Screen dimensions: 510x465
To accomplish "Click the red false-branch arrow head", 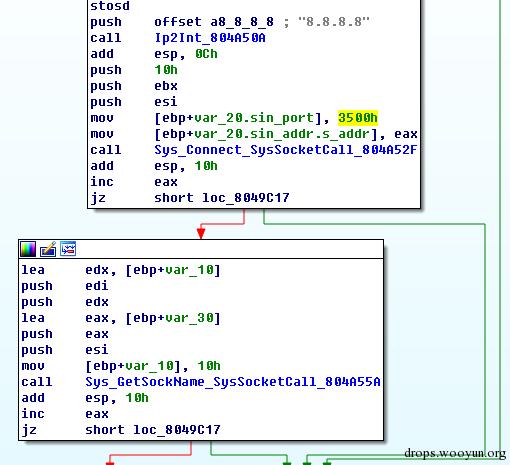I will tap(201, 232).
